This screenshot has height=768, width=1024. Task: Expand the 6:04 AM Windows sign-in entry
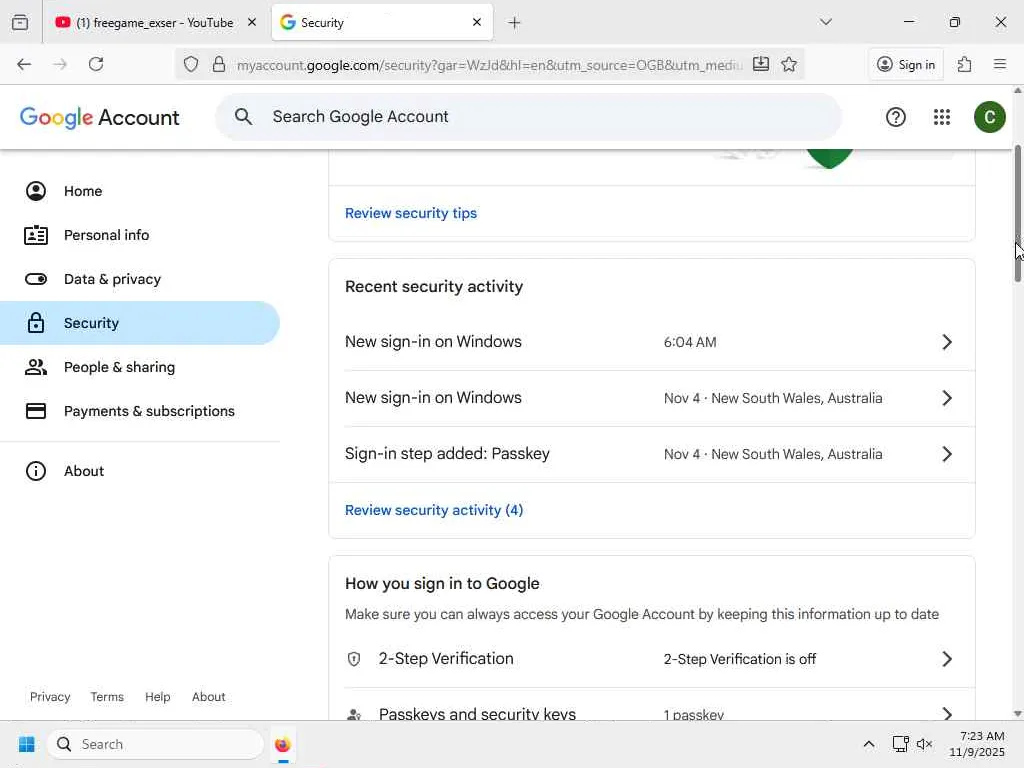[946, 342]
